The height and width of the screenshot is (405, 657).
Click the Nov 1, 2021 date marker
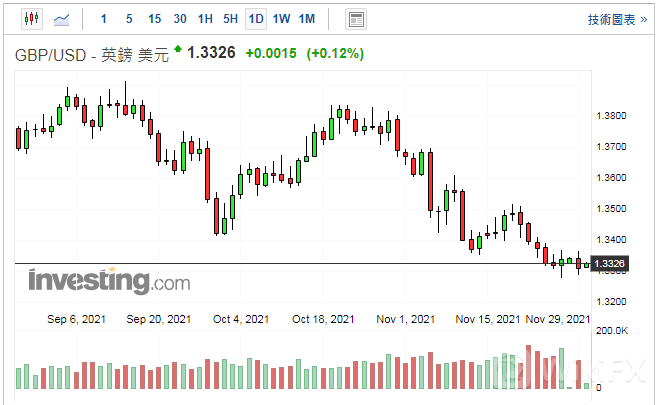pos(405,319)
